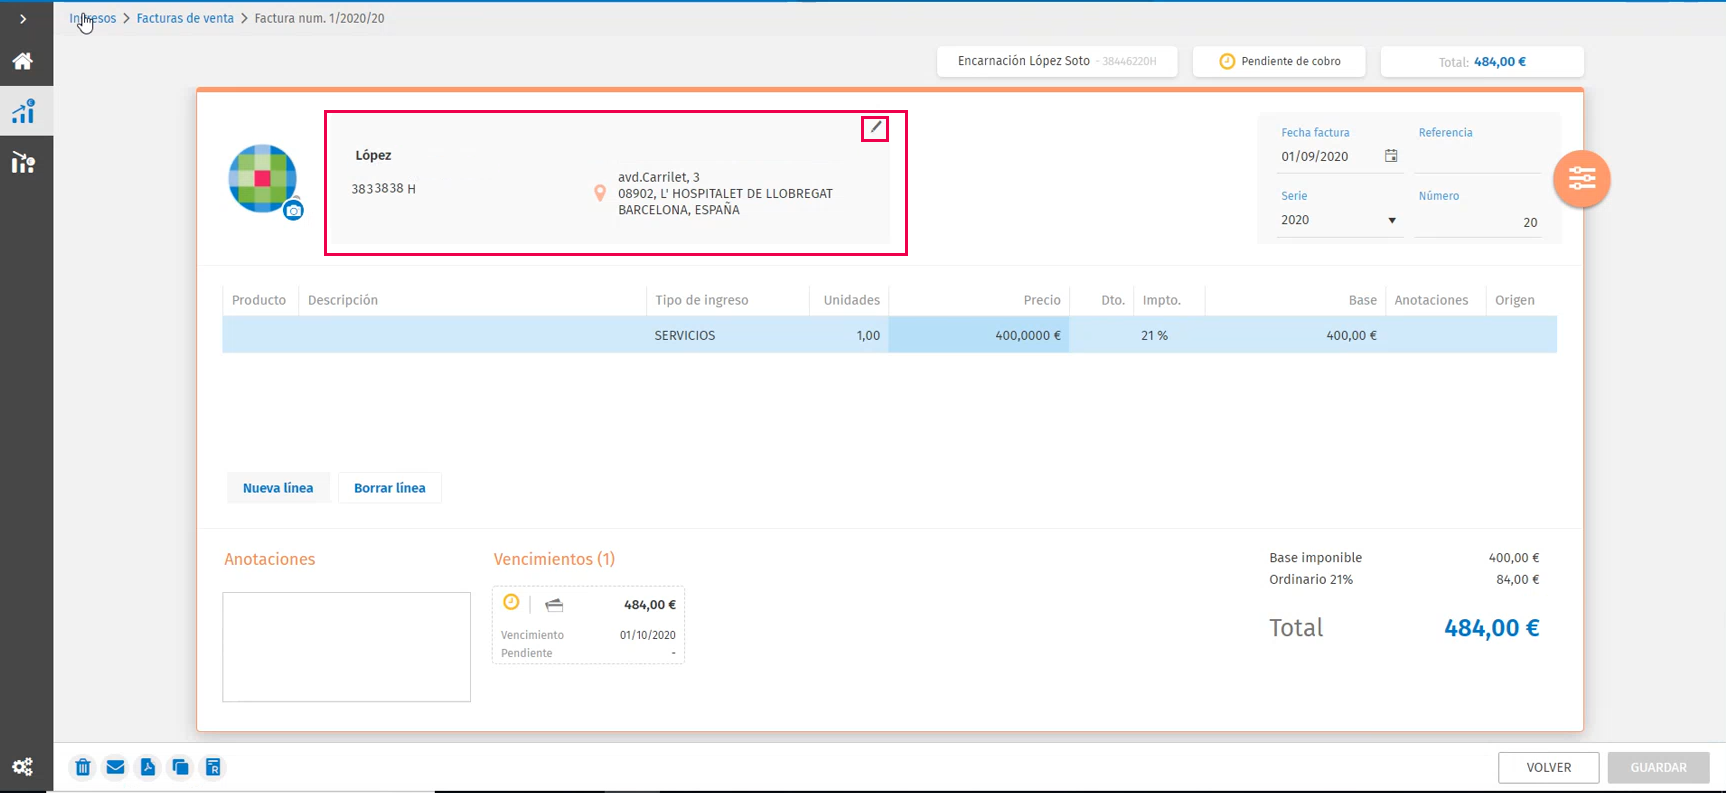Remove line using Borrar línea

[390, 488]
